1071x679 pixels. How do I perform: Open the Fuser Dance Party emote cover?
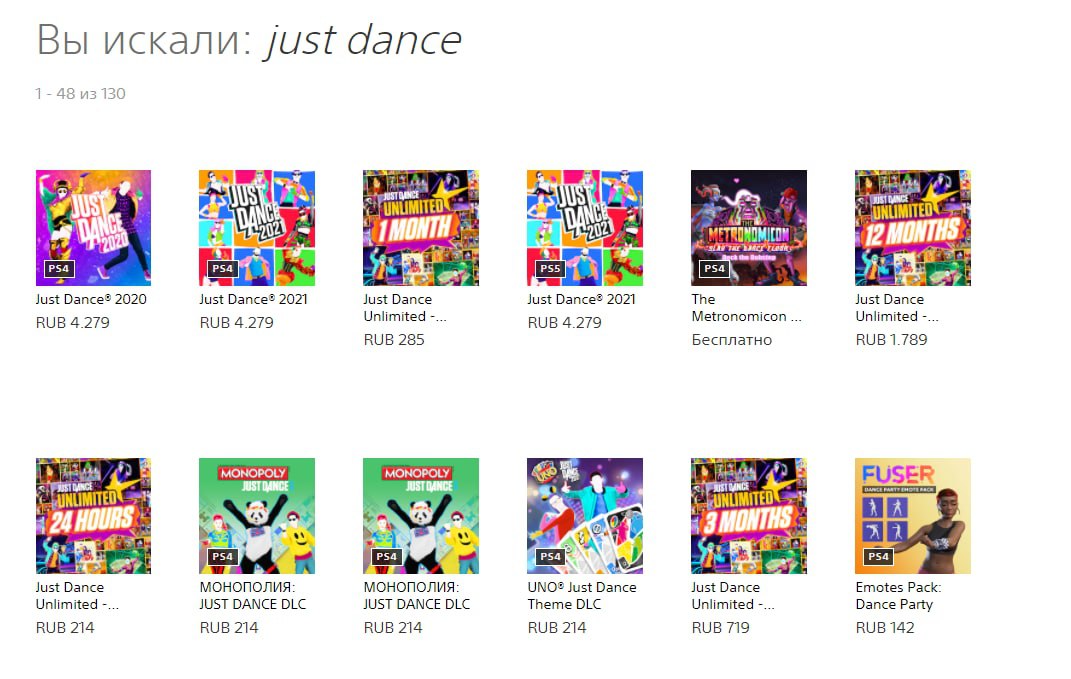[913, 516]
